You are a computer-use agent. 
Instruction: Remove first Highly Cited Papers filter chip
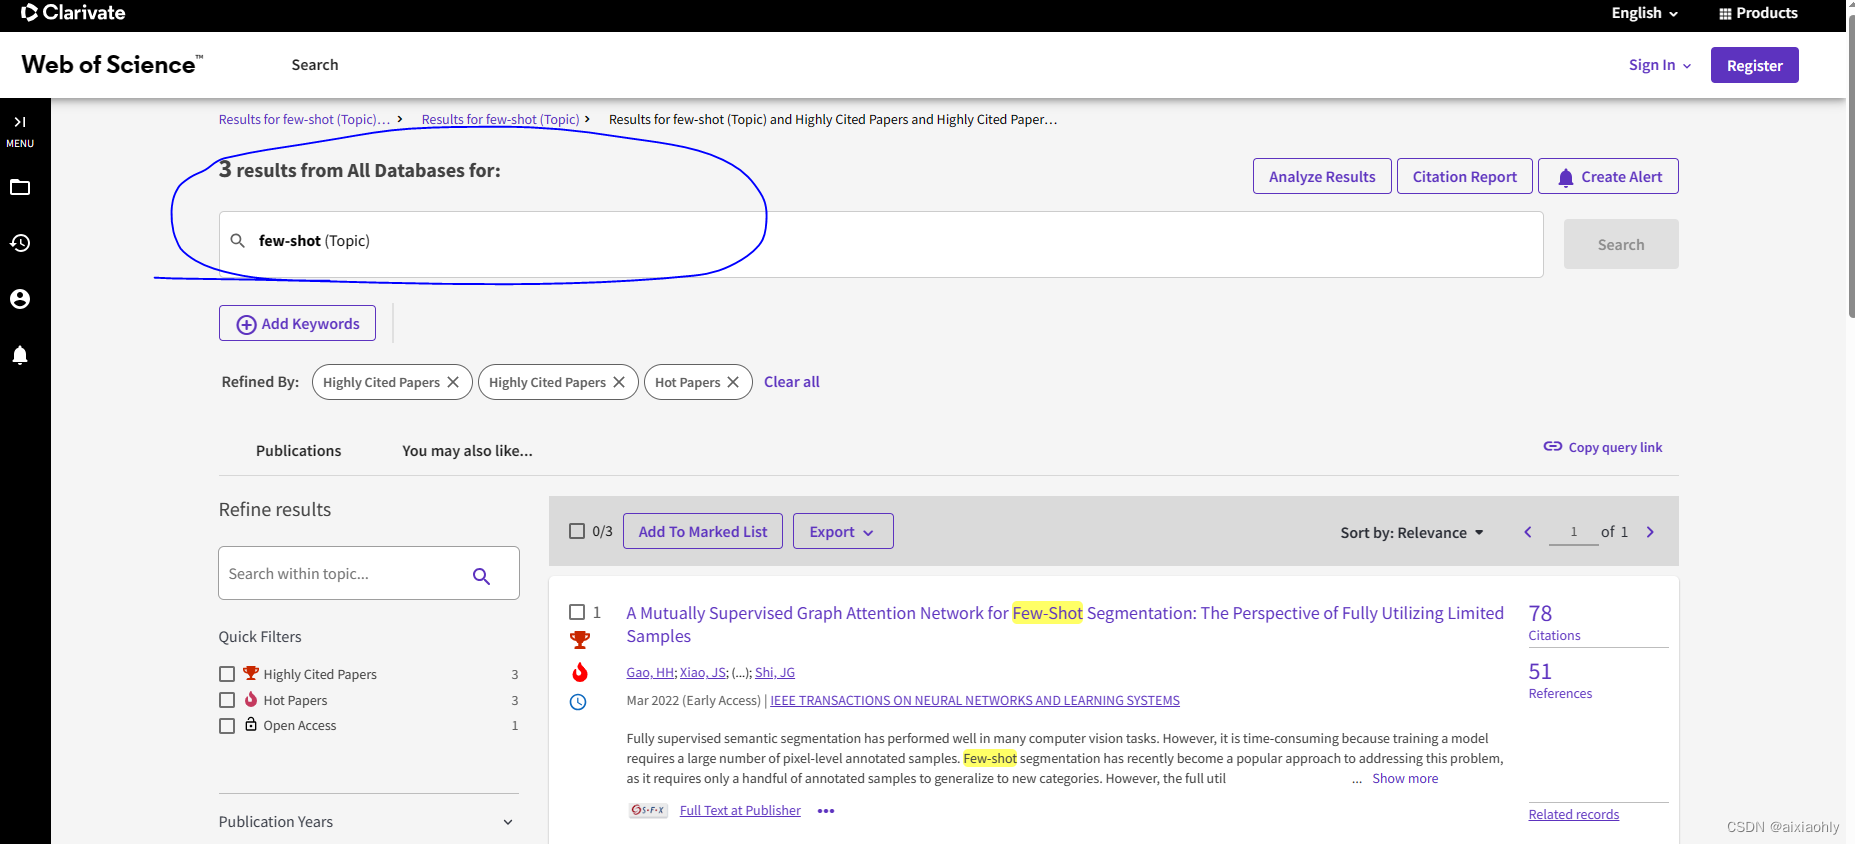point(453,382)
